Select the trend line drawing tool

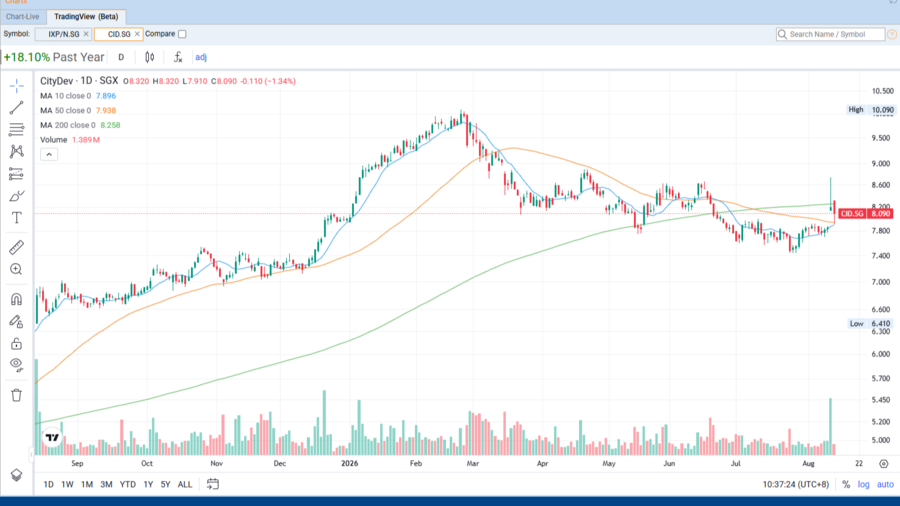coord(16,108)
